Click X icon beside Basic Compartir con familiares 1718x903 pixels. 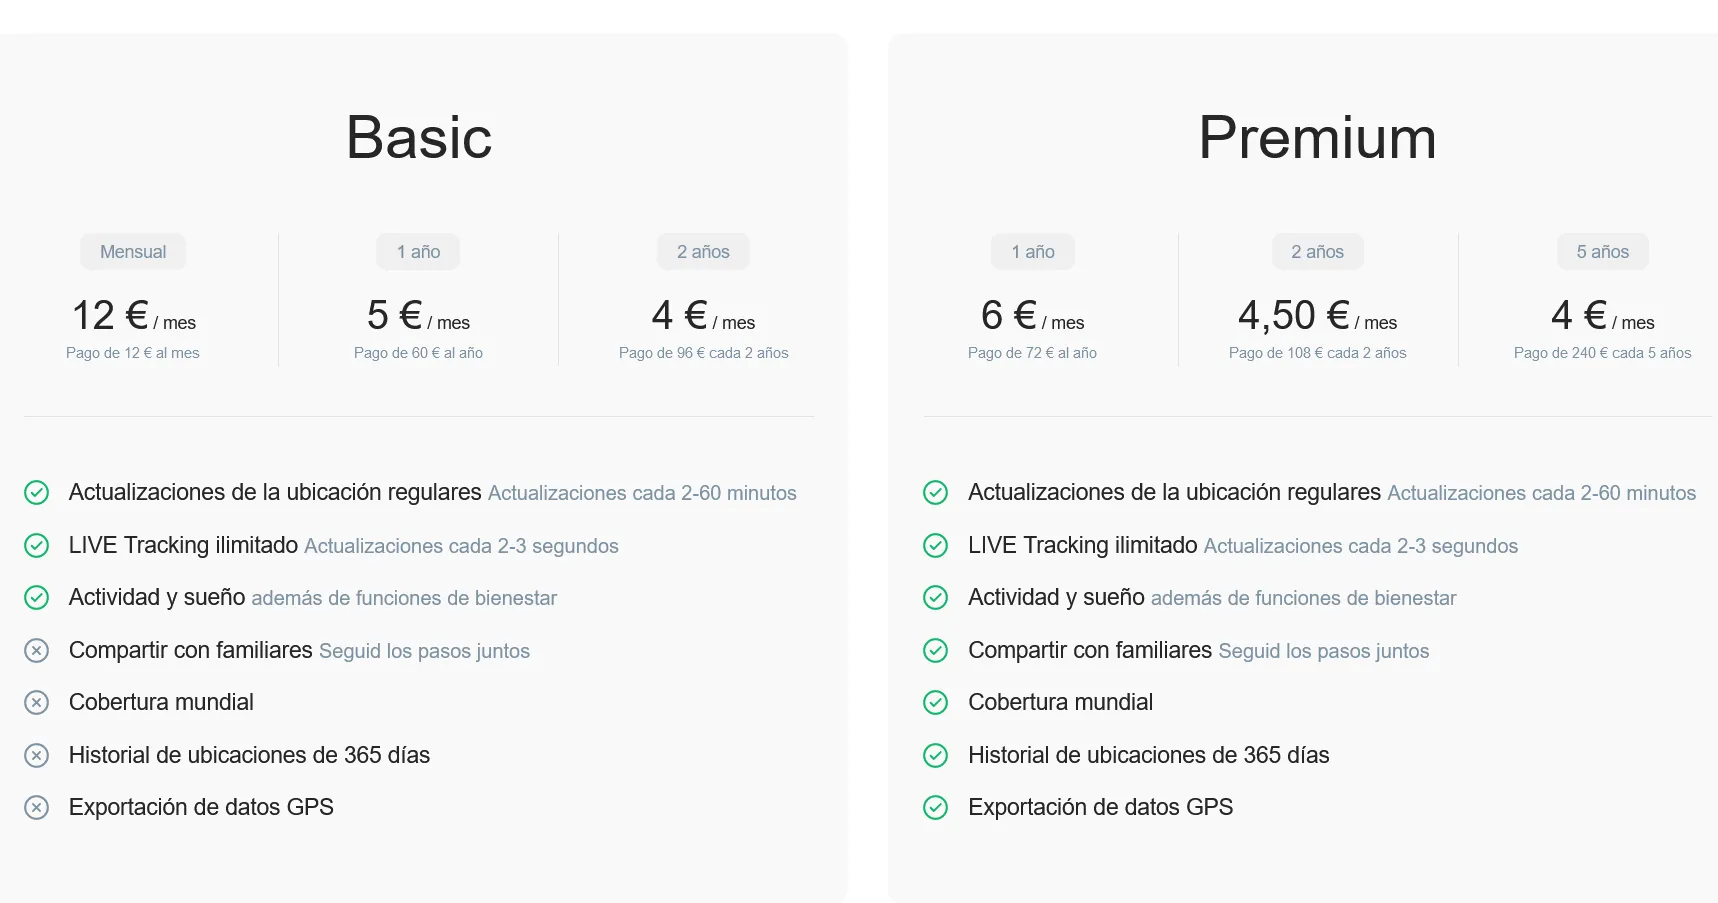click(36, 651)
